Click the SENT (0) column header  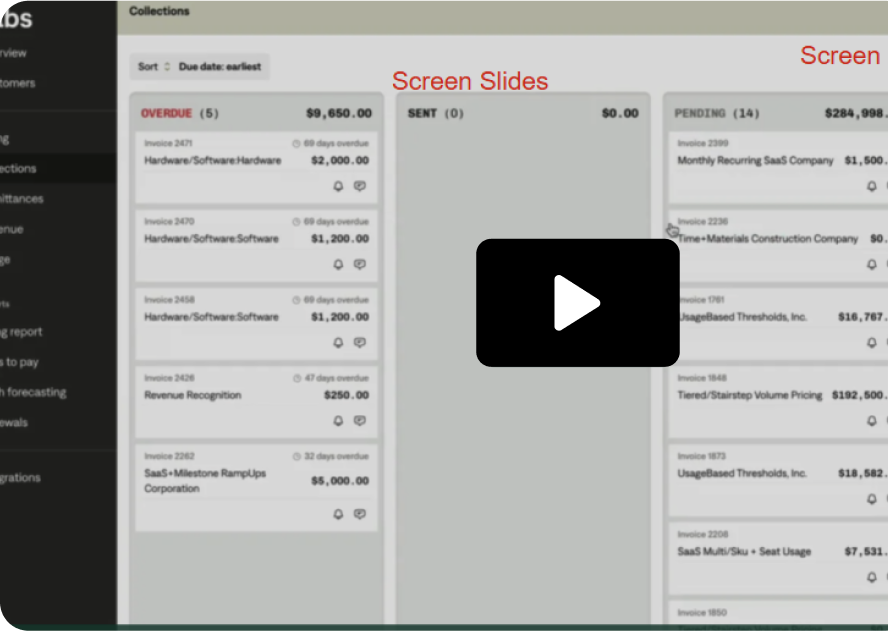(x=436, y=113)
